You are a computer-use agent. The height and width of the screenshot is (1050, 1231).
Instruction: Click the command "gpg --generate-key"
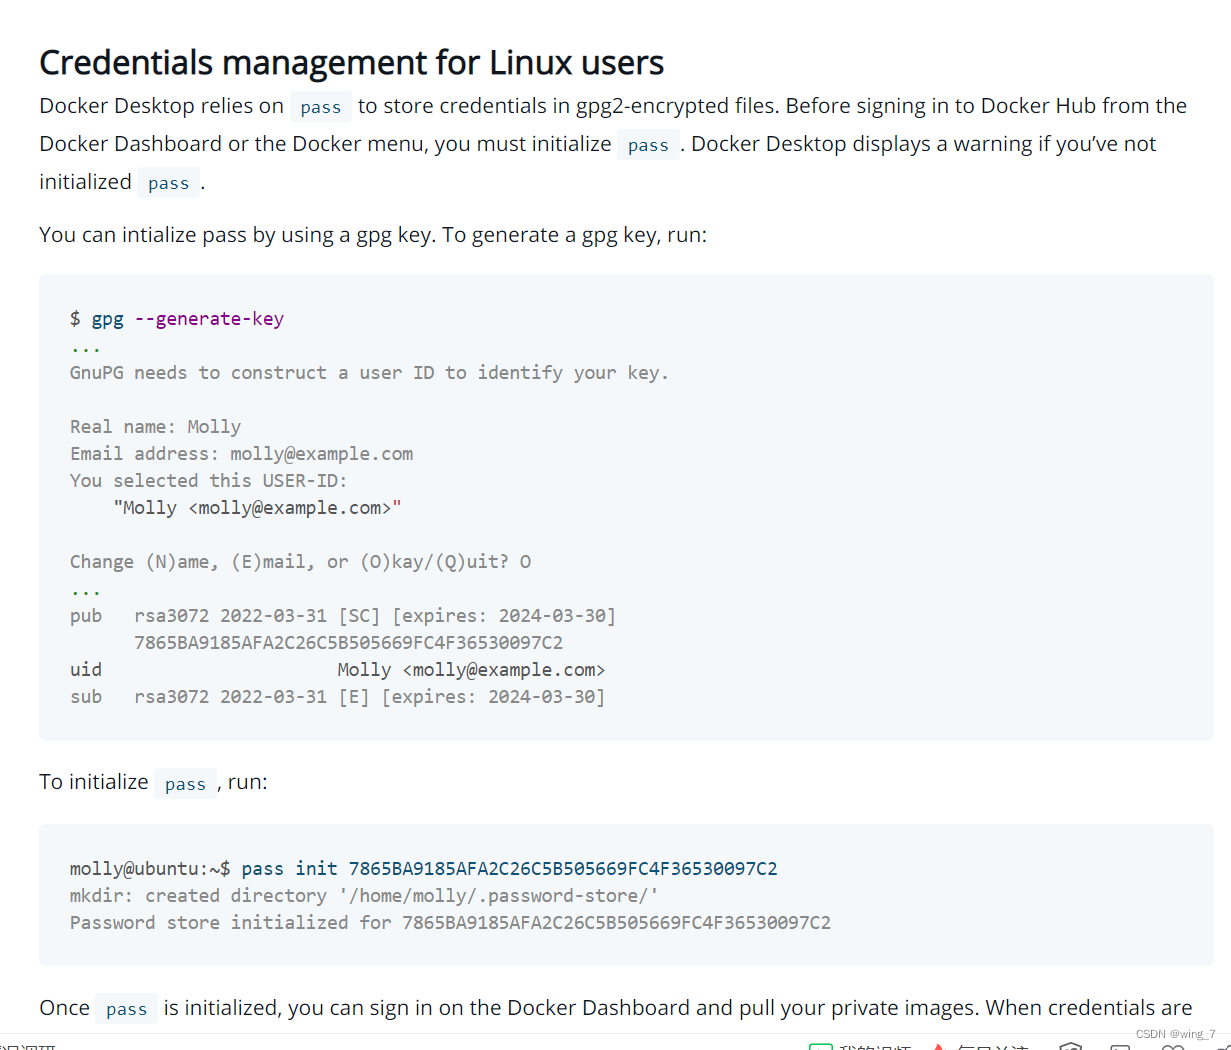pos(188,319)
